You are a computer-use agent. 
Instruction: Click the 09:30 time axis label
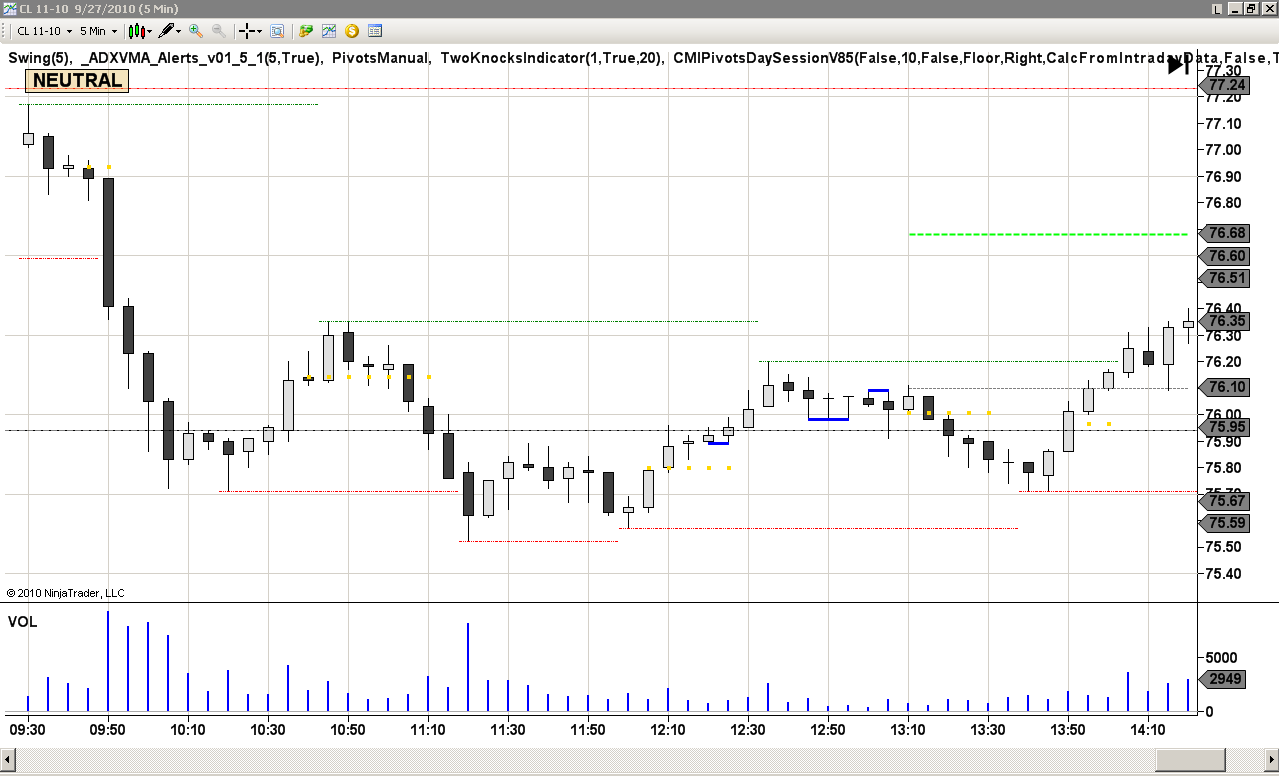point(27,730)
